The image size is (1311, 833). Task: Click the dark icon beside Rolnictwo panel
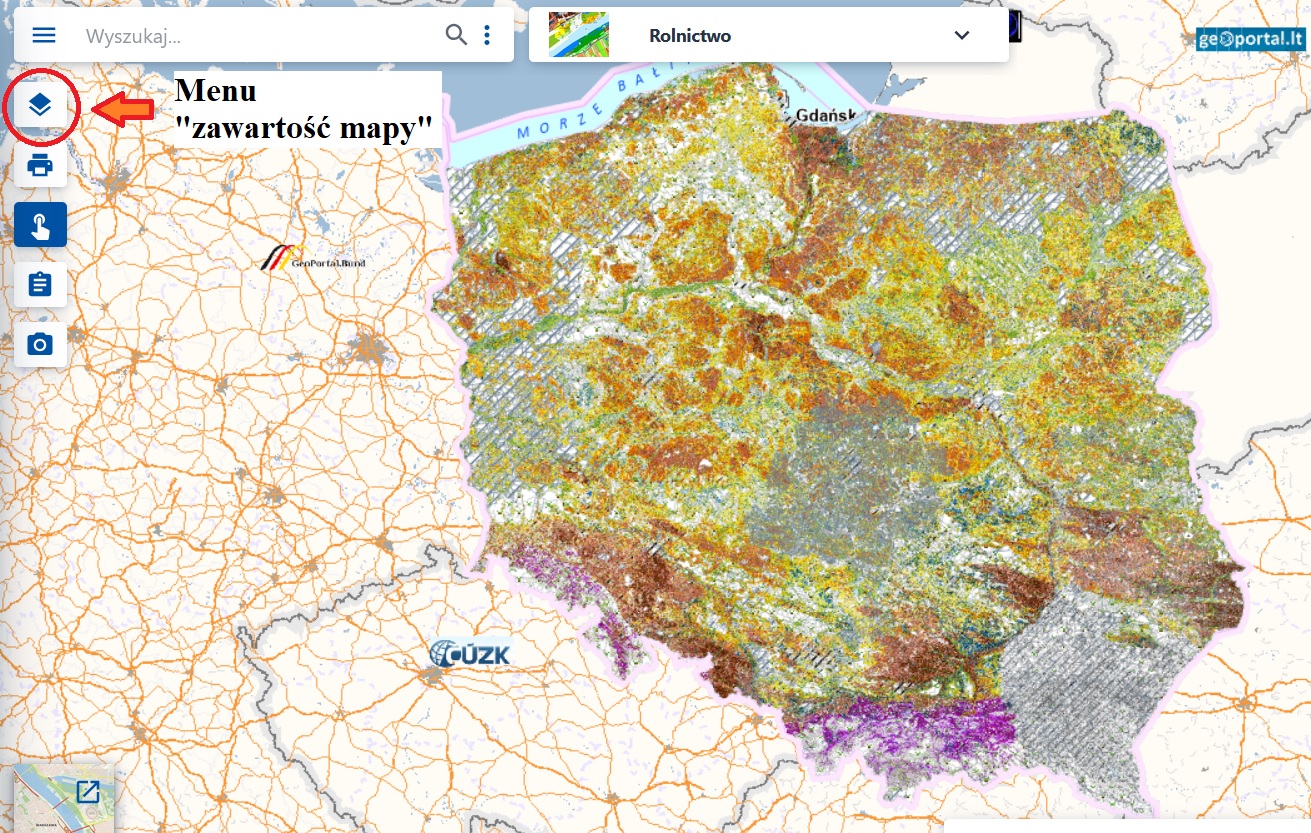pyautogui.click(x=1016, y=27)
